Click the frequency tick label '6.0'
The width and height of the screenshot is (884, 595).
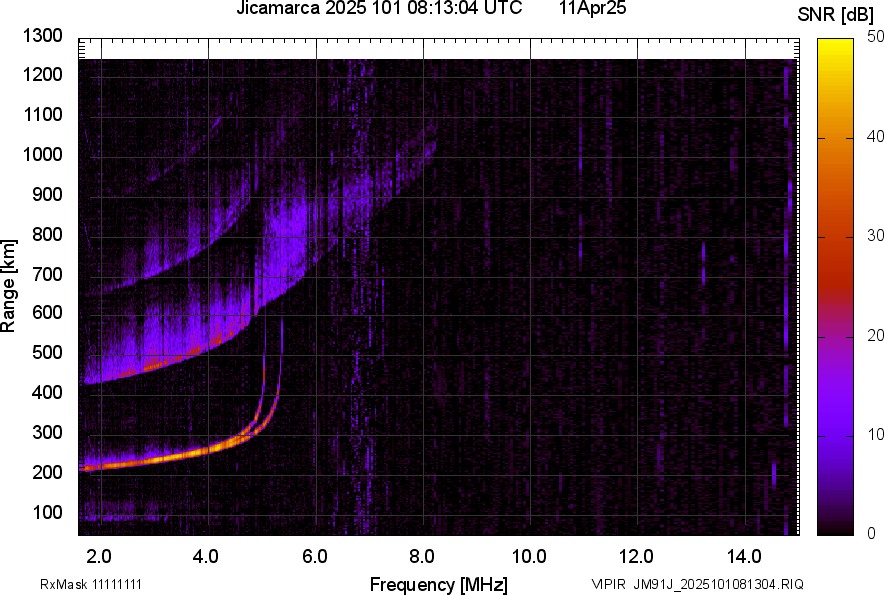(x=315, y=556)
